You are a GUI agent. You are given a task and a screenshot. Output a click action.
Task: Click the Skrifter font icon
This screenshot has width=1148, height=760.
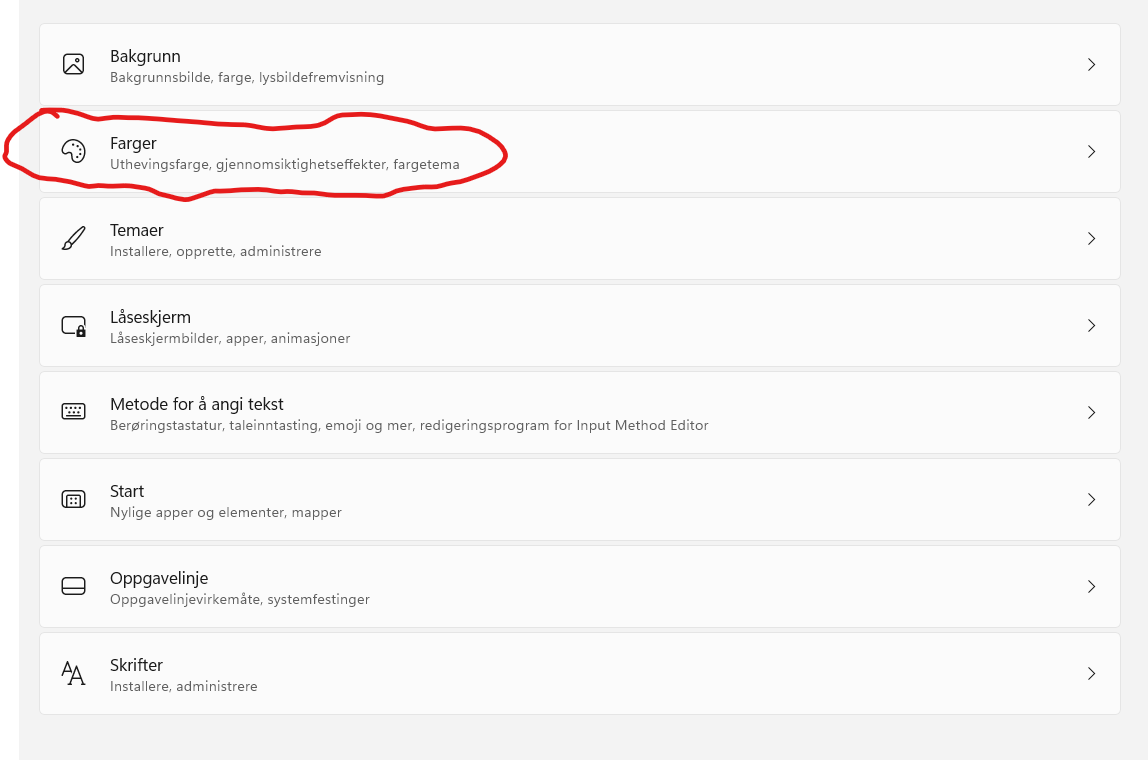tap(73, 674)
